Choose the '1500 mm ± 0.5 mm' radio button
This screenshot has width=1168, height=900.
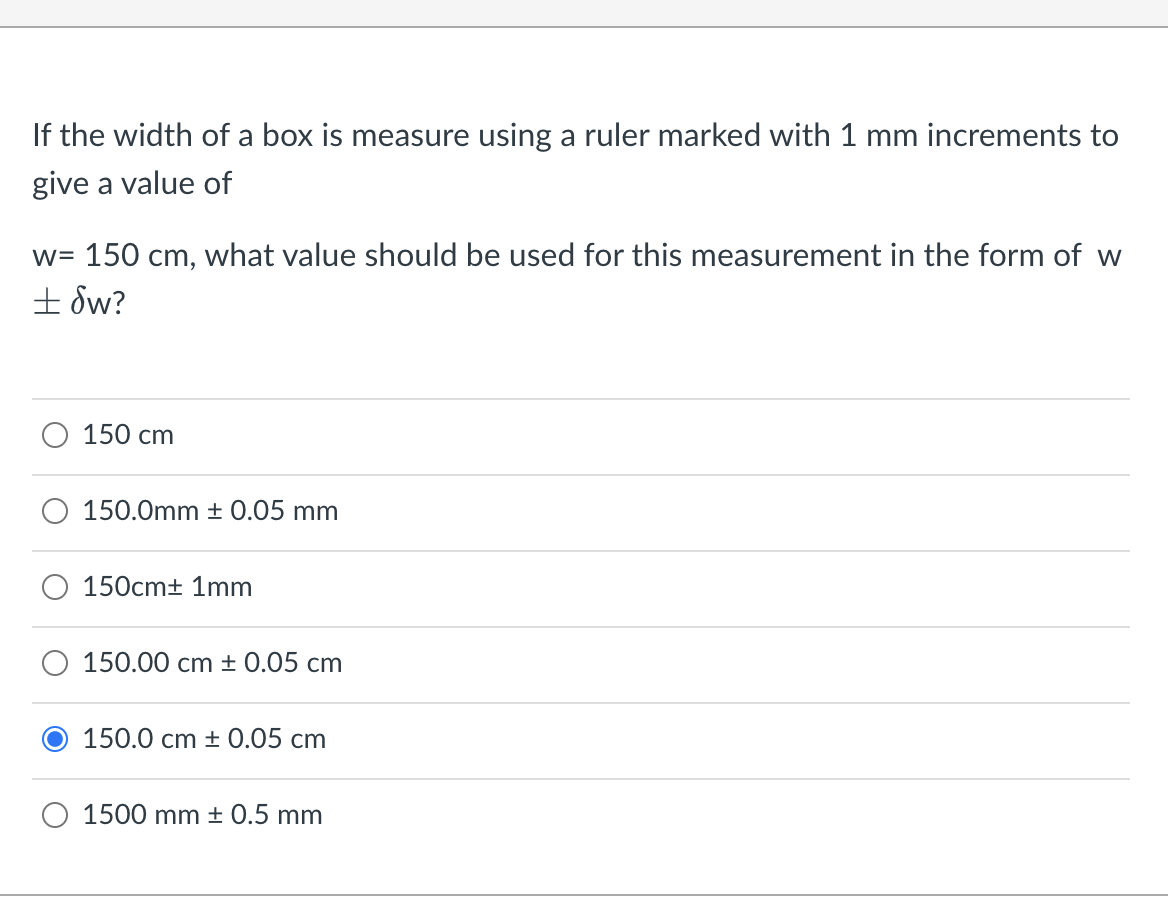pyautogui.click(x=55, y=815)
